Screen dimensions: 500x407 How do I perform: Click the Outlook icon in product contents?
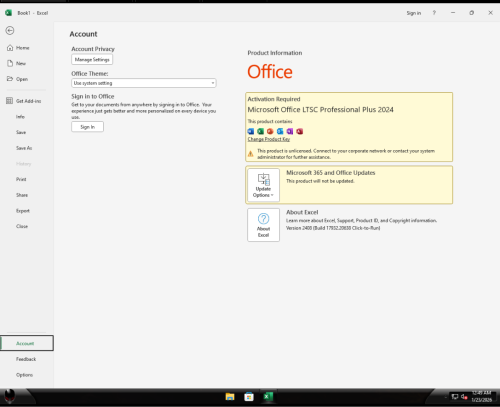coord(280,131)
